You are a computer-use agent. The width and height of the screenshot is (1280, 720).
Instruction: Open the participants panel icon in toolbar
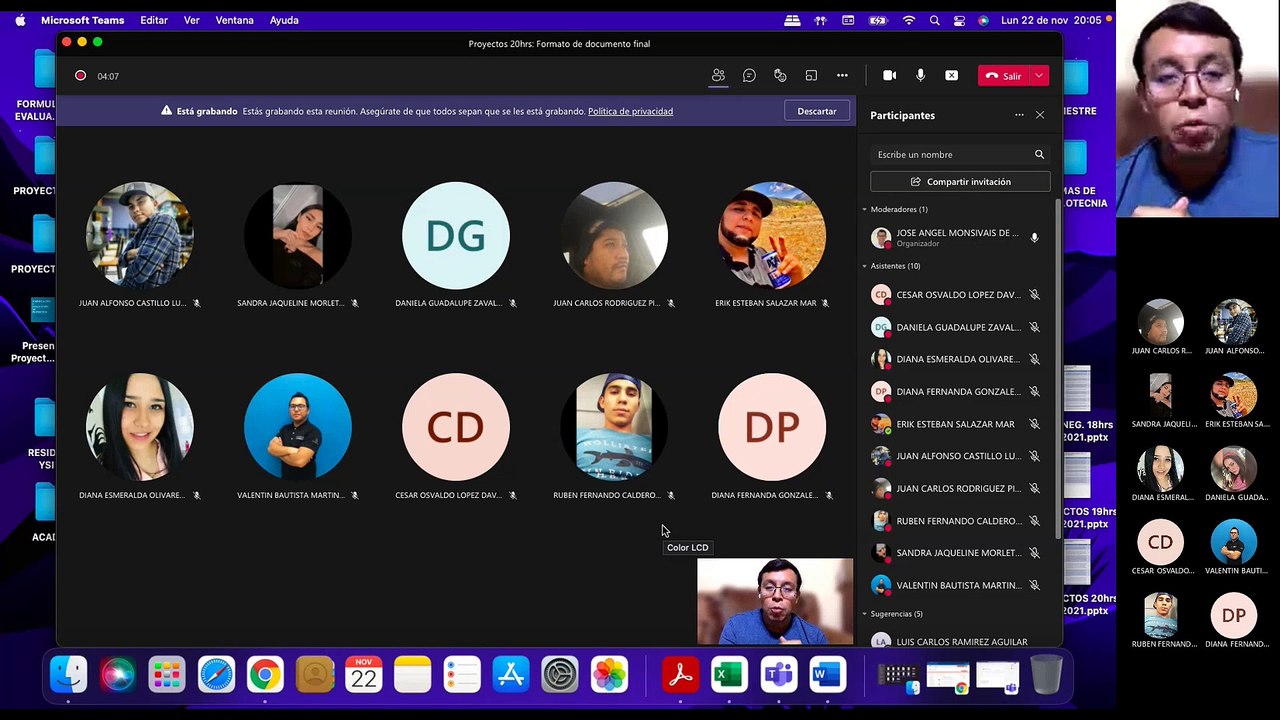tap(718, 76)
